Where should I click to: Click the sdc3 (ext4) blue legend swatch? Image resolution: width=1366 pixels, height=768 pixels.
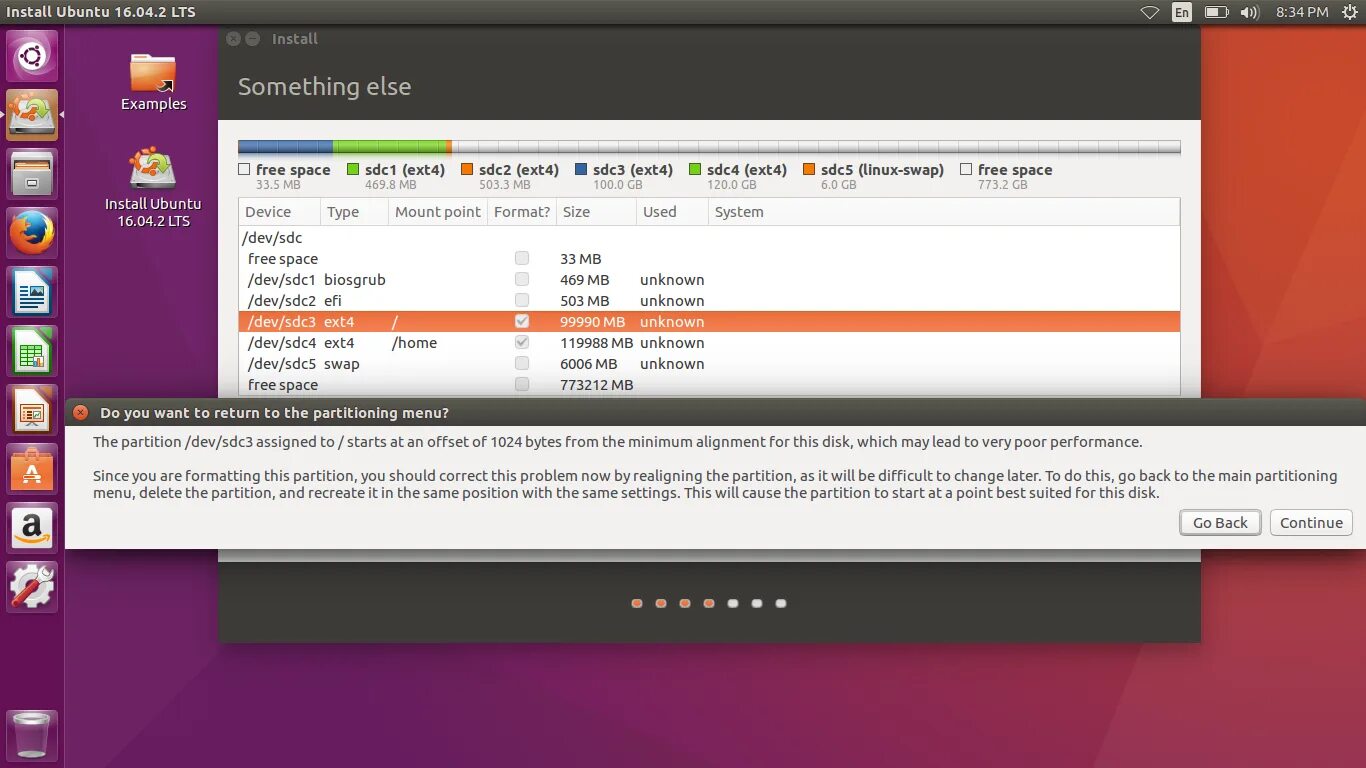tap(581, 170)
